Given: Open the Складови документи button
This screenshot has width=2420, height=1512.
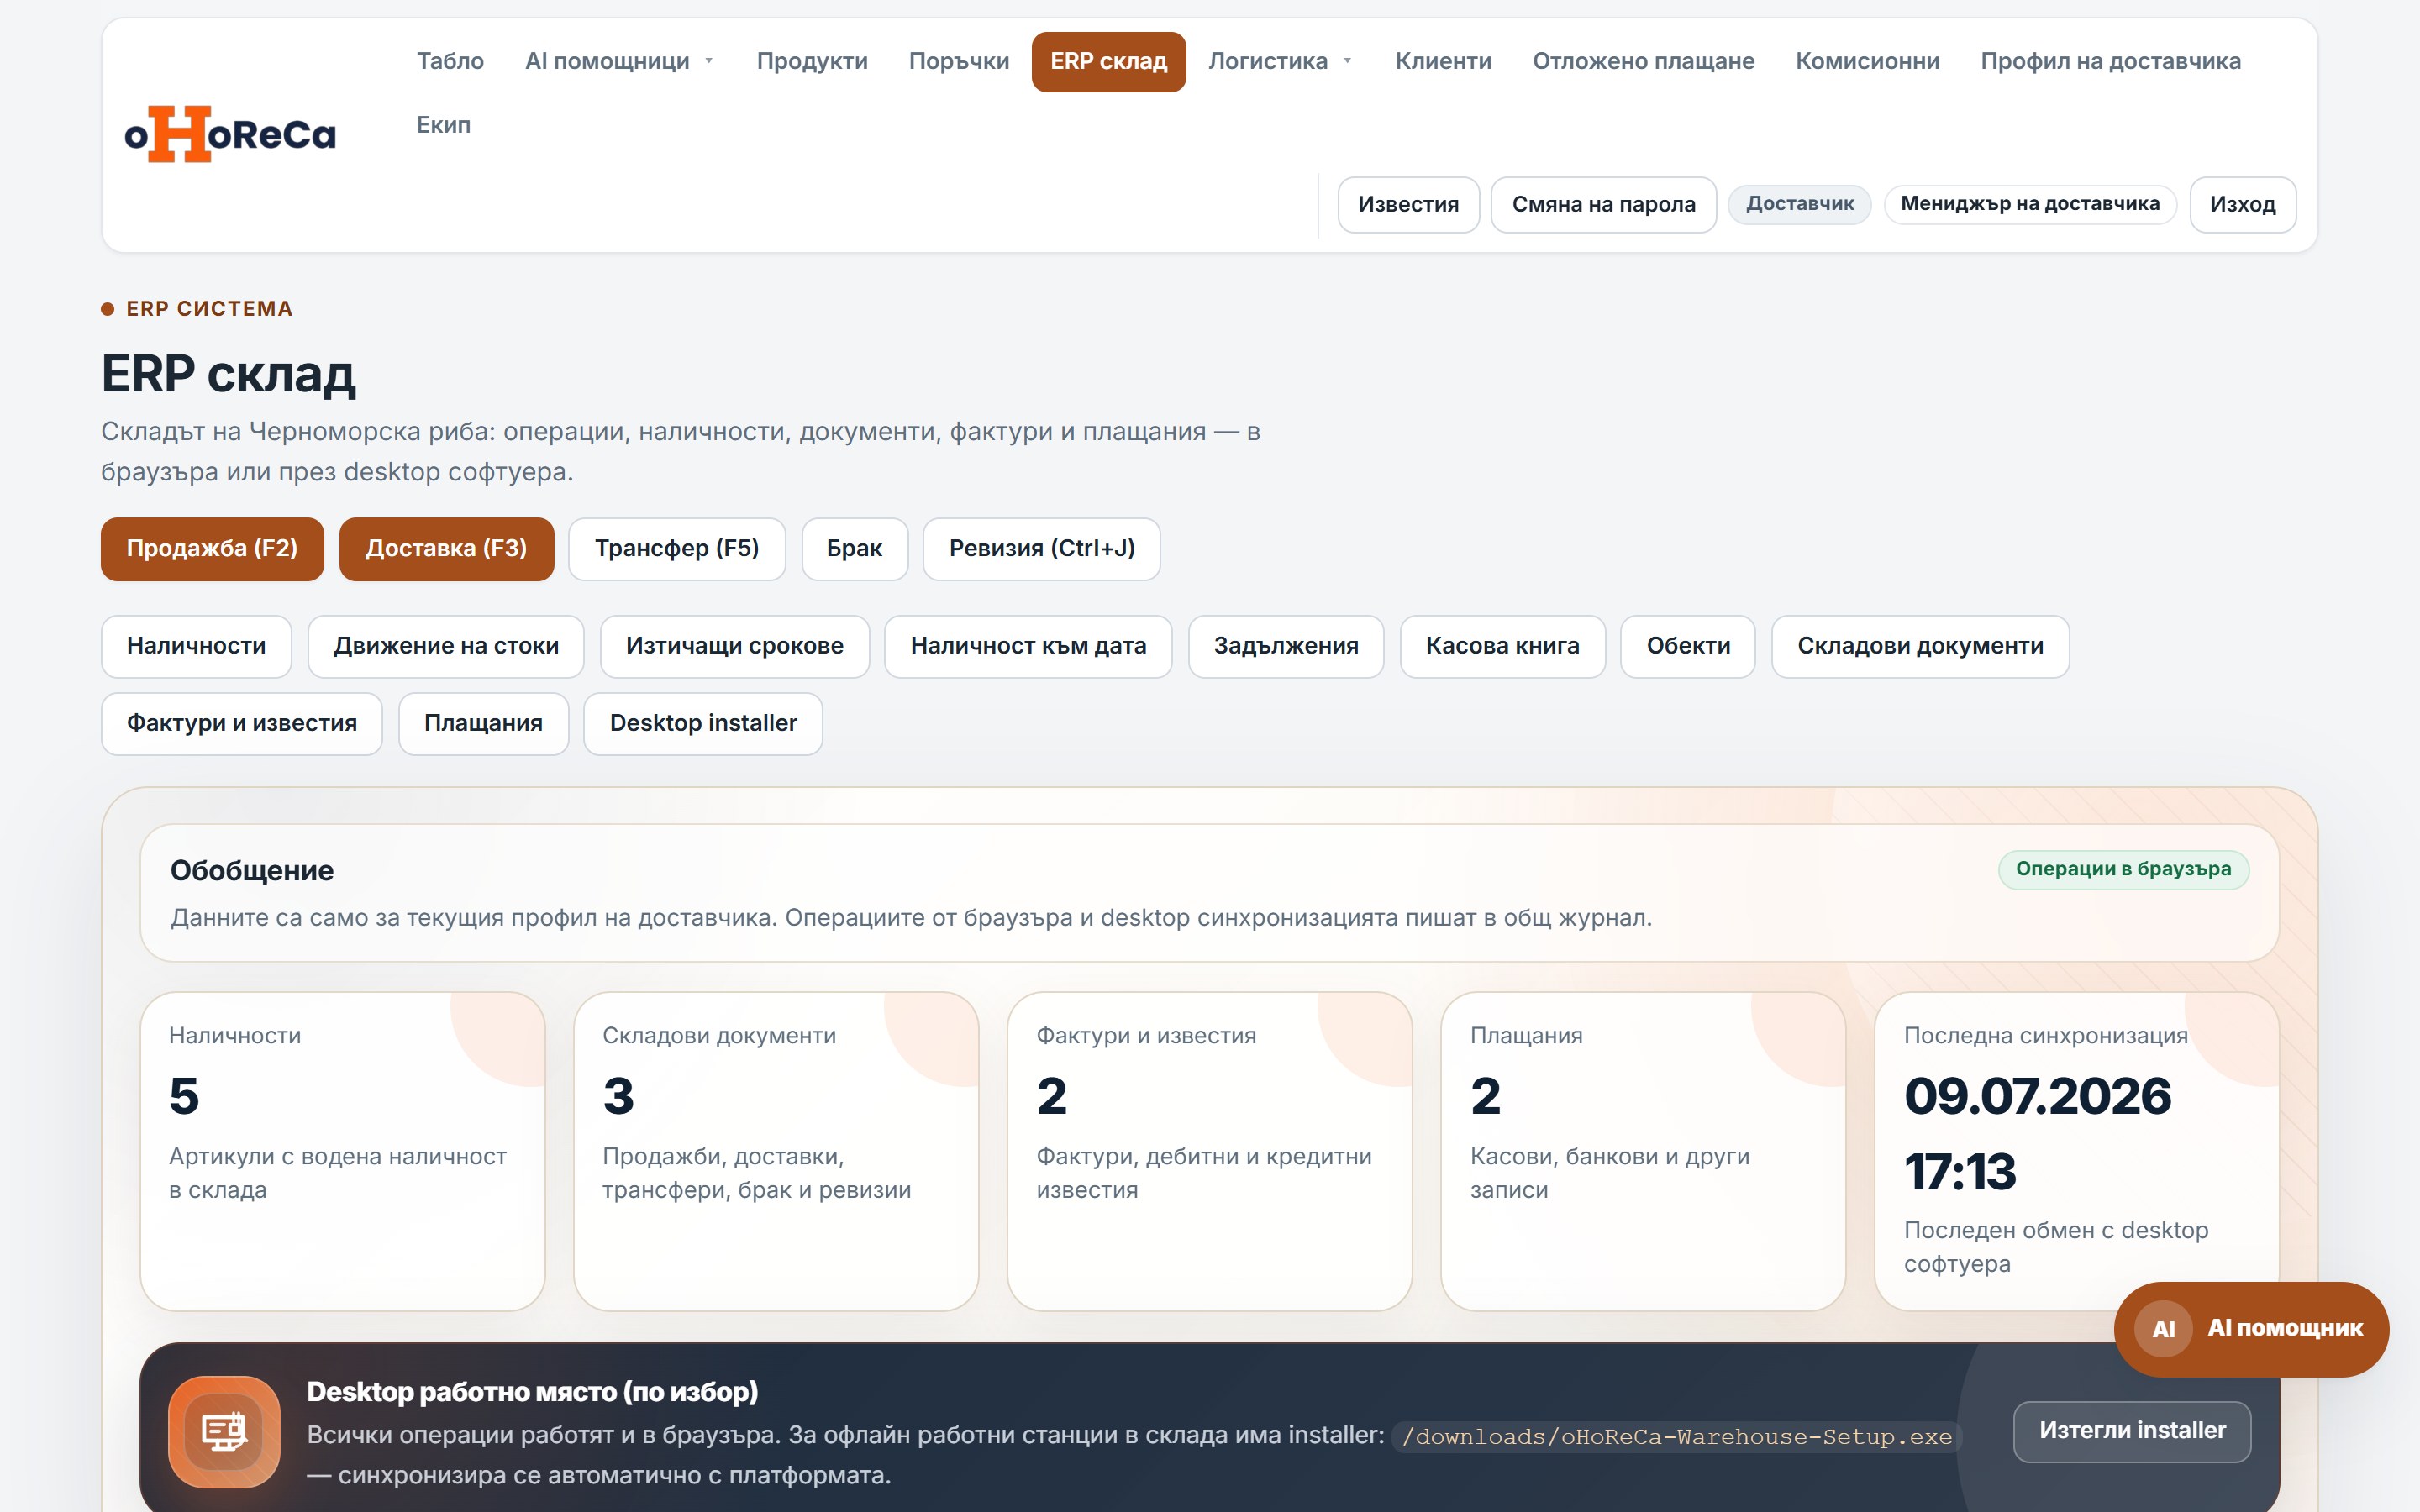Looking at the screenshot, I should pos(1920,646).
